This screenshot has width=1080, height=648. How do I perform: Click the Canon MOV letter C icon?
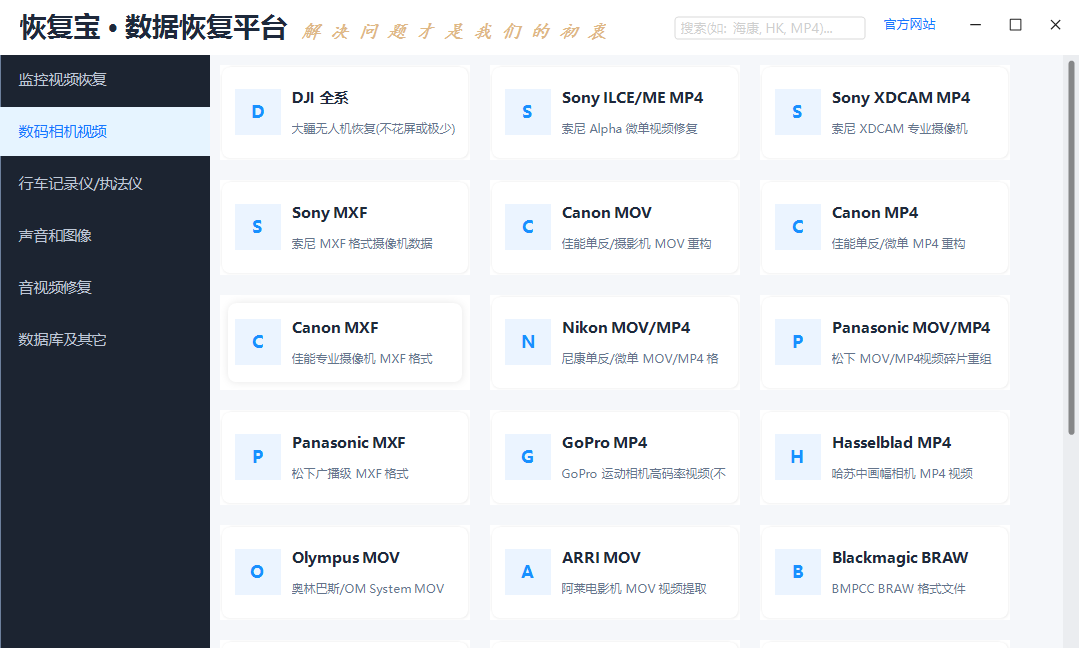(x=528, y=227)
